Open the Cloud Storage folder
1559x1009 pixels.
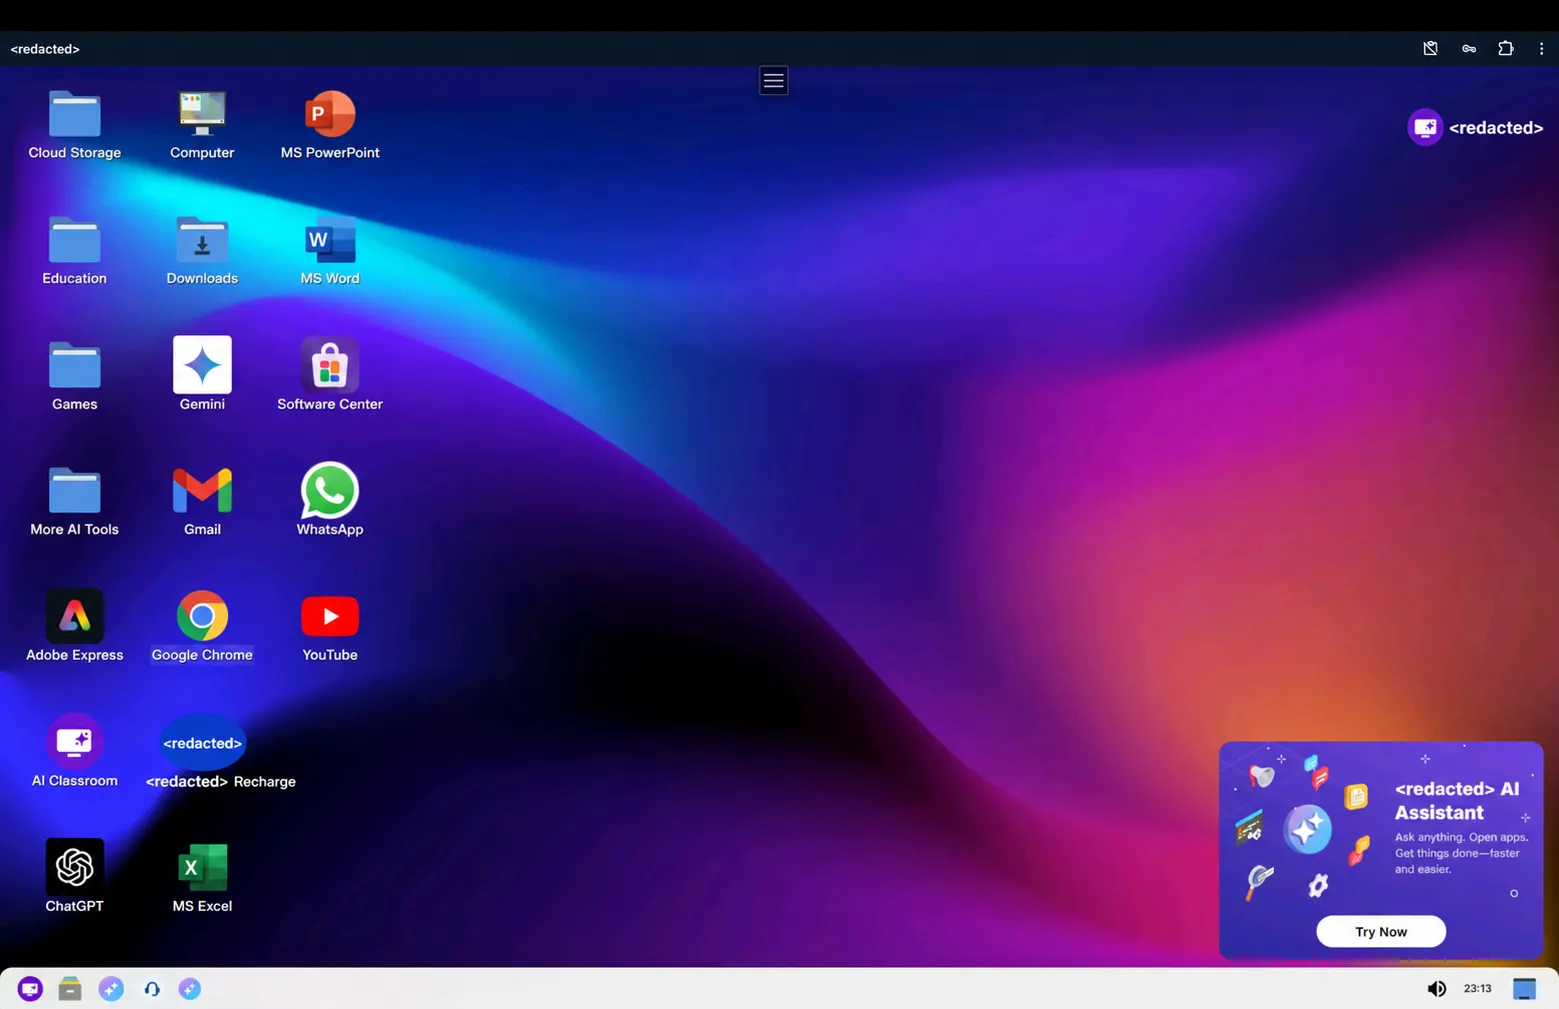pos(74,125)
